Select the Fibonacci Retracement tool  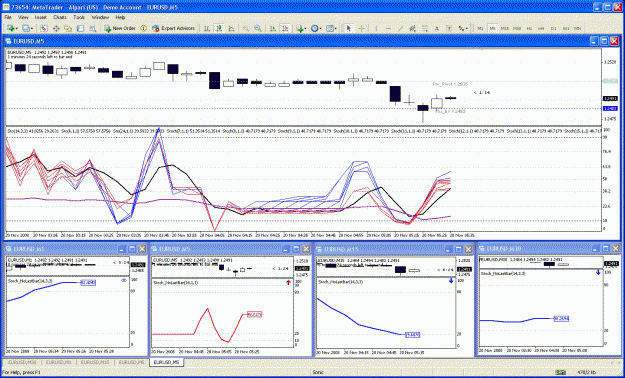(x=425, y=28)
